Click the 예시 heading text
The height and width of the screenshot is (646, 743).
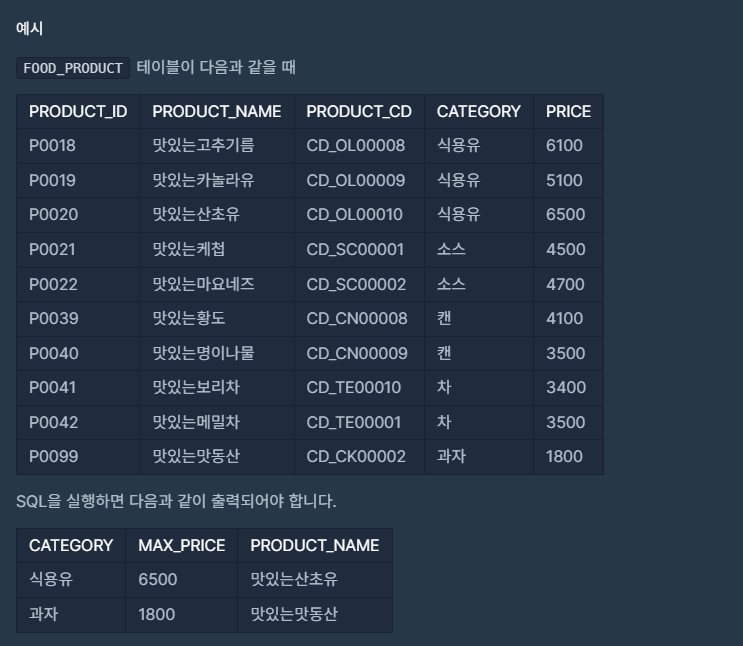29,28
